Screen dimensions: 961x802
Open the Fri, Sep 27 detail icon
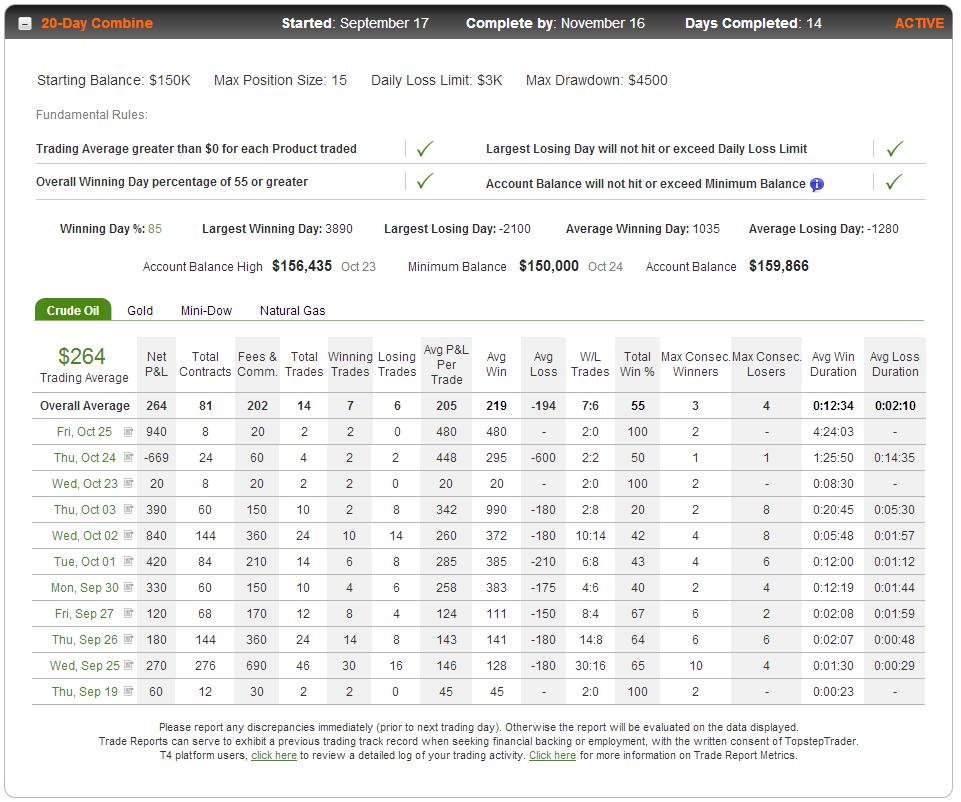pos(128,613)
